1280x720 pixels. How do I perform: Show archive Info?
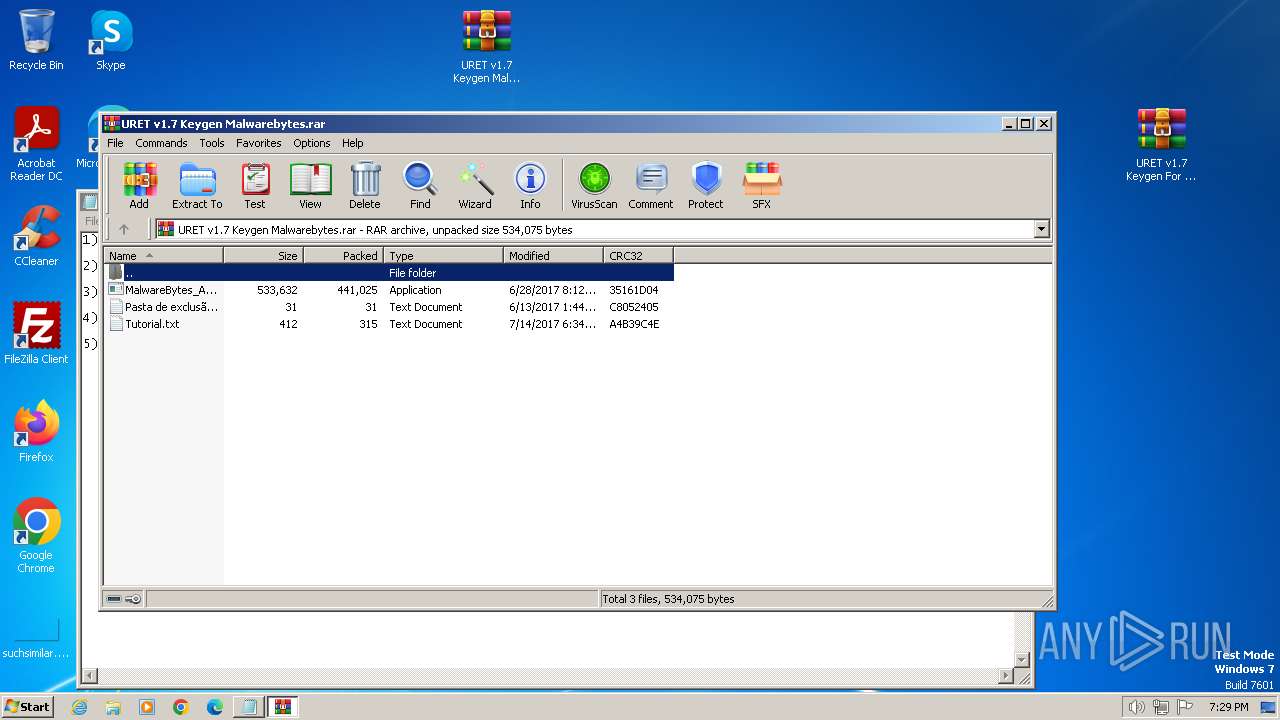[530, 186]
